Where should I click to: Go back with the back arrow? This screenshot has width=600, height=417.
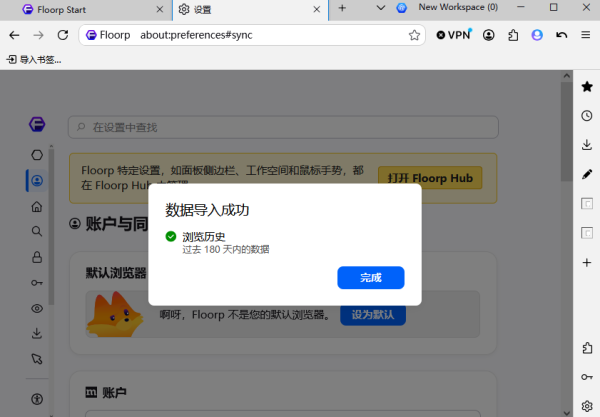pyautogui.click(x=14, y=35)
